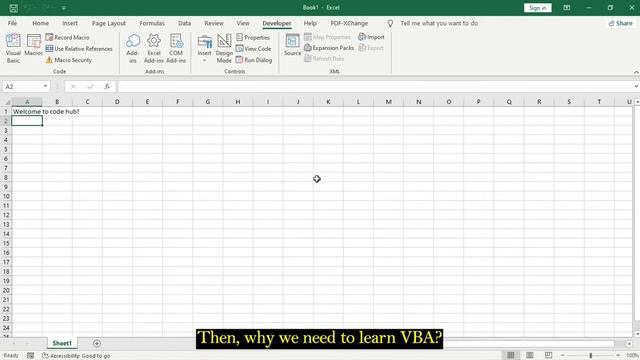Open the View tab
Screen dimensions: 640x360
point(243,23)
